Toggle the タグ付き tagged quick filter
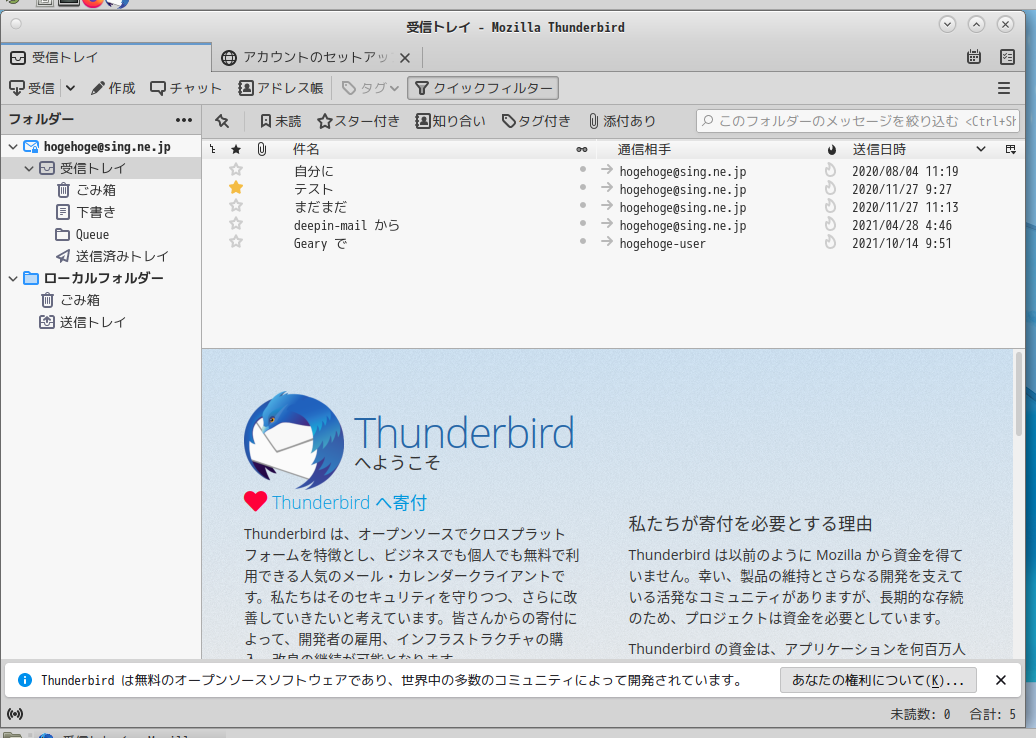 point(536,121)
